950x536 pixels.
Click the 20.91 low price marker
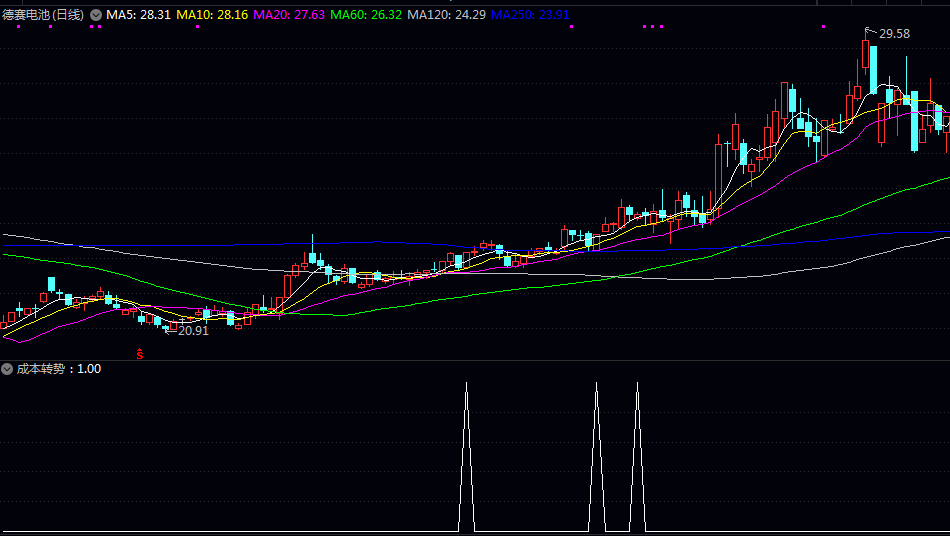(193, 331)
